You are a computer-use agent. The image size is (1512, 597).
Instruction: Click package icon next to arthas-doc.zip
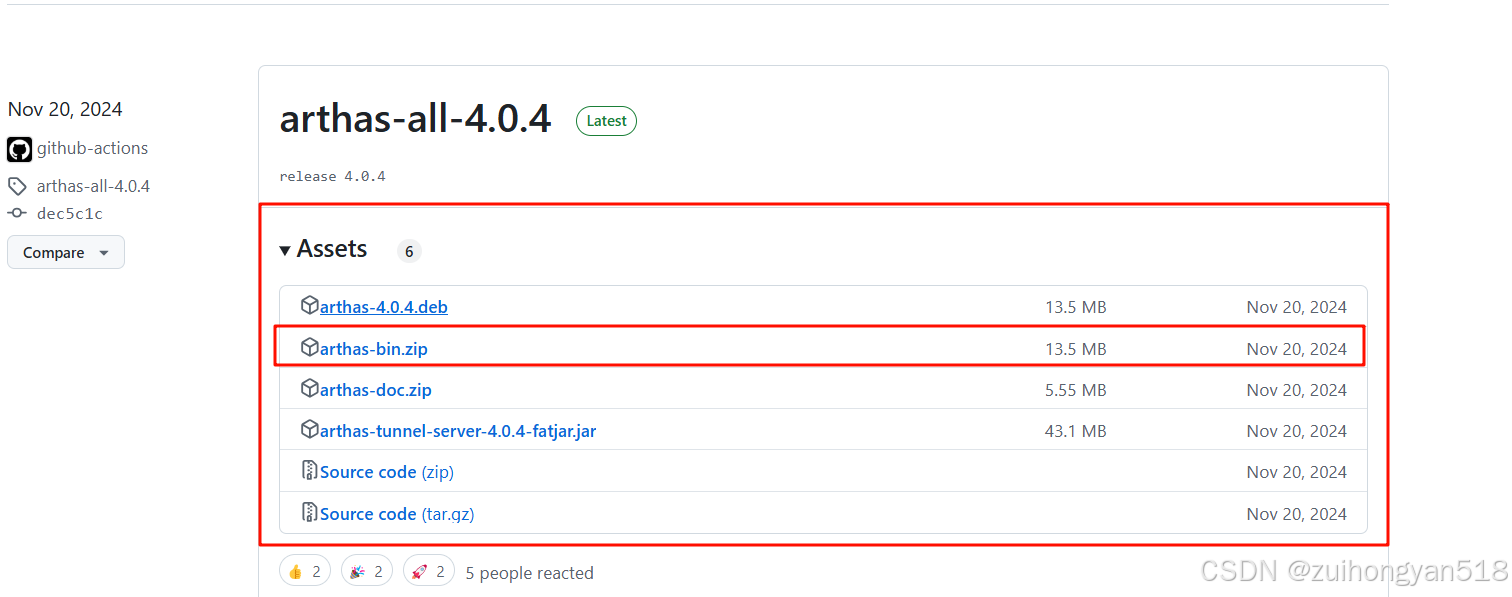pyautogui.click(x=309, y=389)
